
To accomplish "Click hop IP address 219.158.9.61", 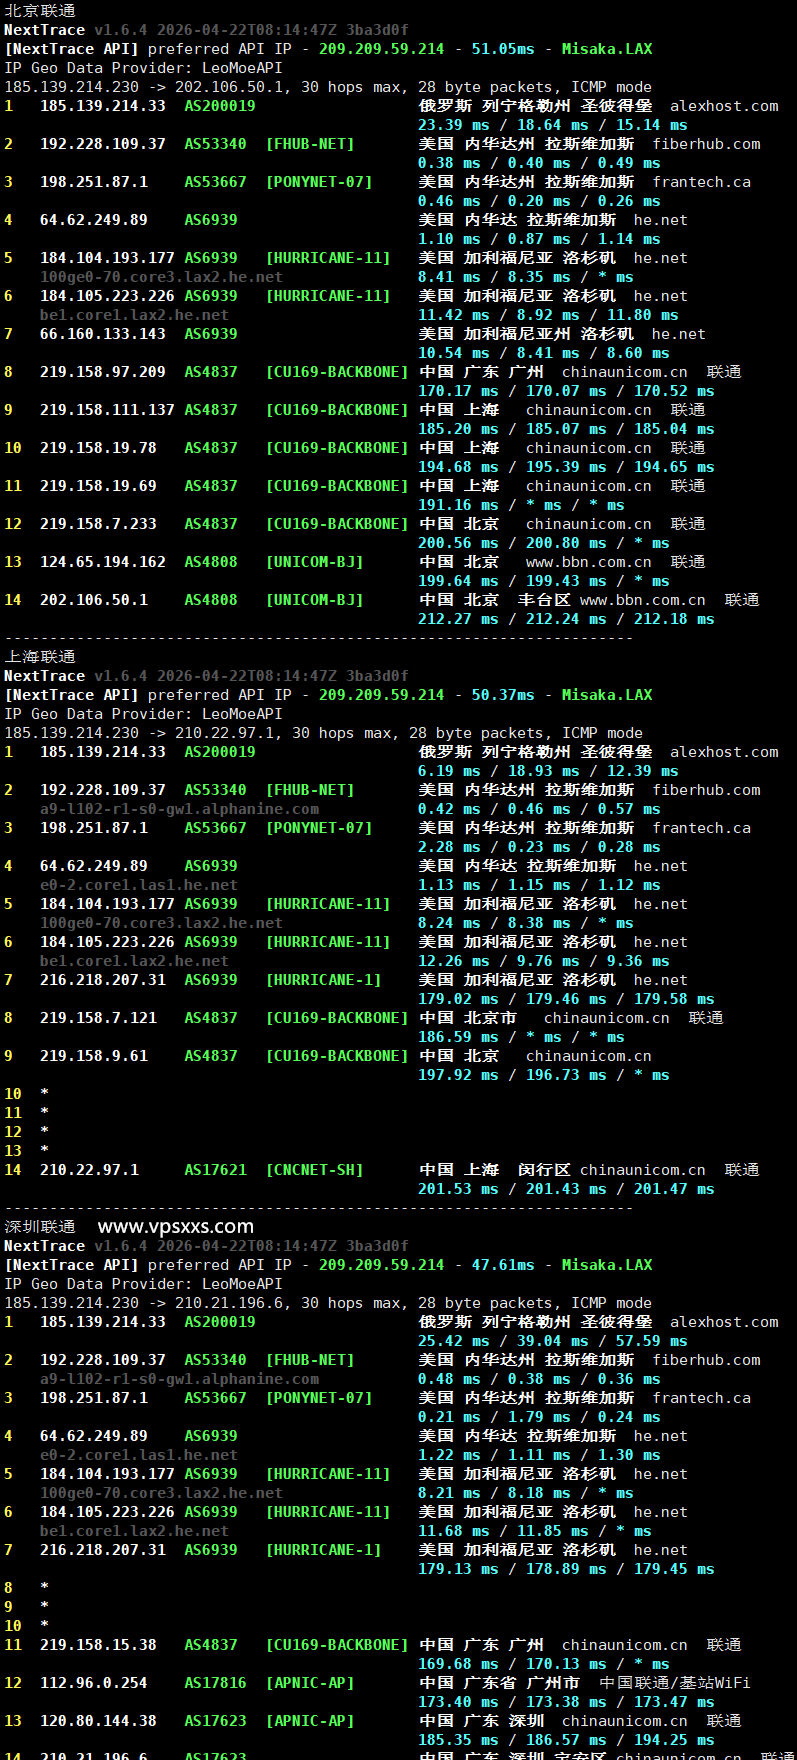I will pyautogui.click(x=94, y=1055).
